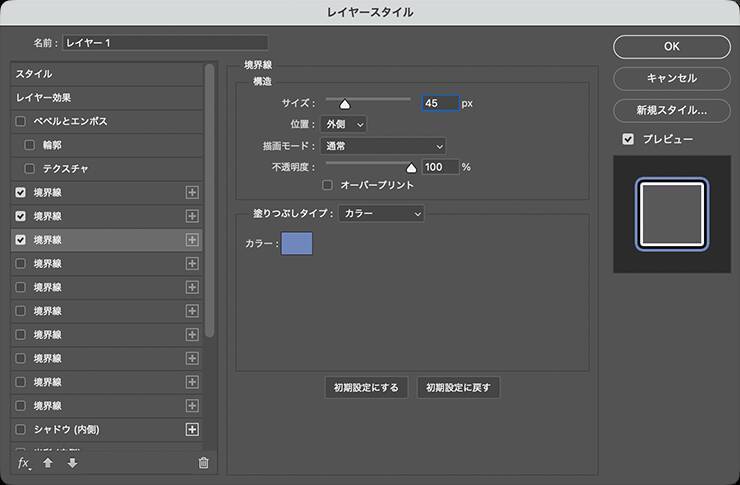Click the effects list vertical scrollbar
The width and height of the screenshot is (740, 485).
click(x=210, y=201)
